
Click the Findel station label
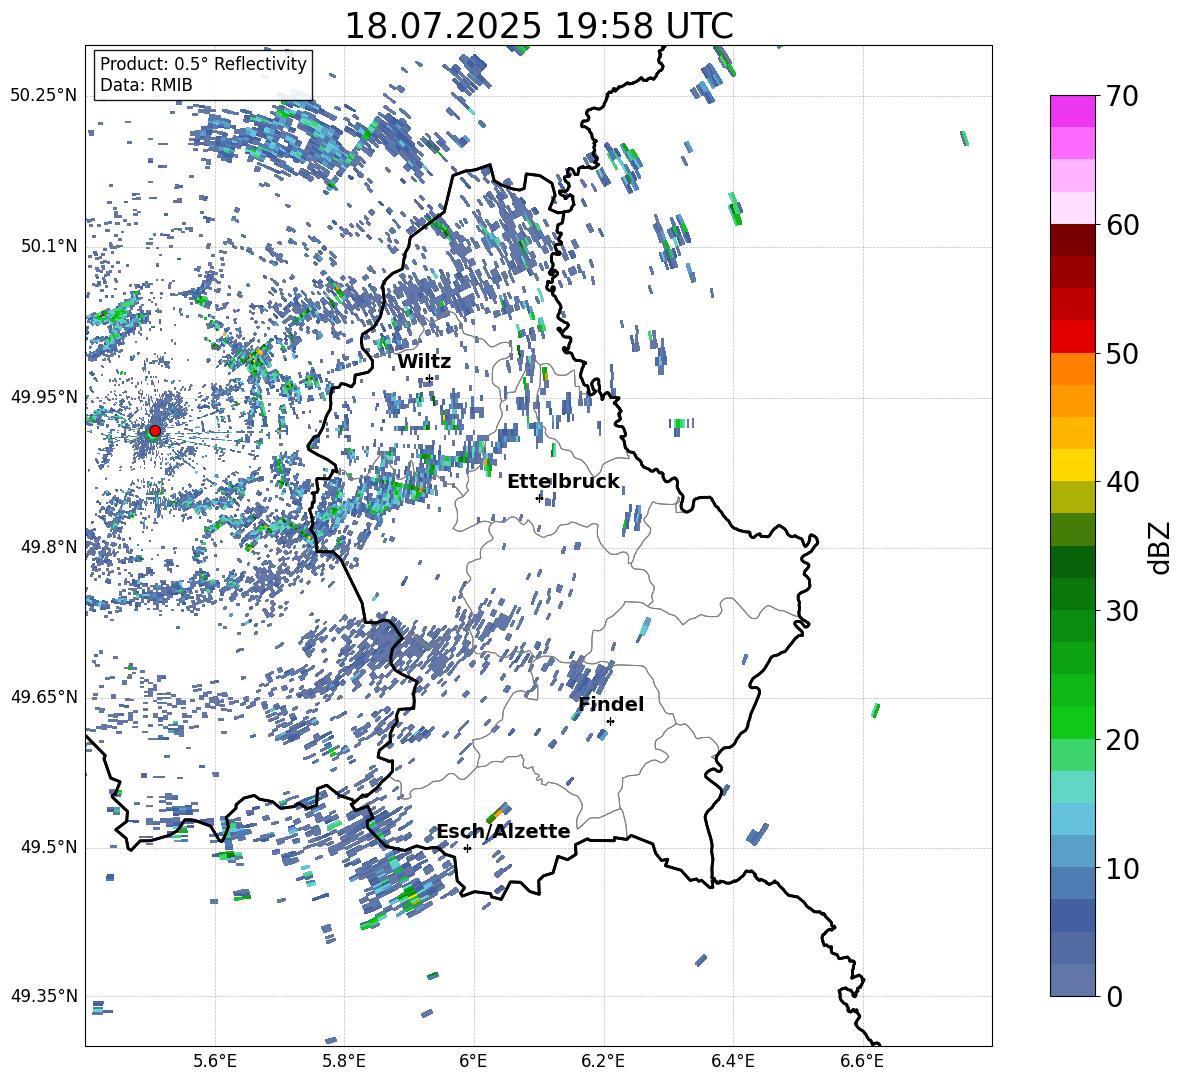point(611,704)
